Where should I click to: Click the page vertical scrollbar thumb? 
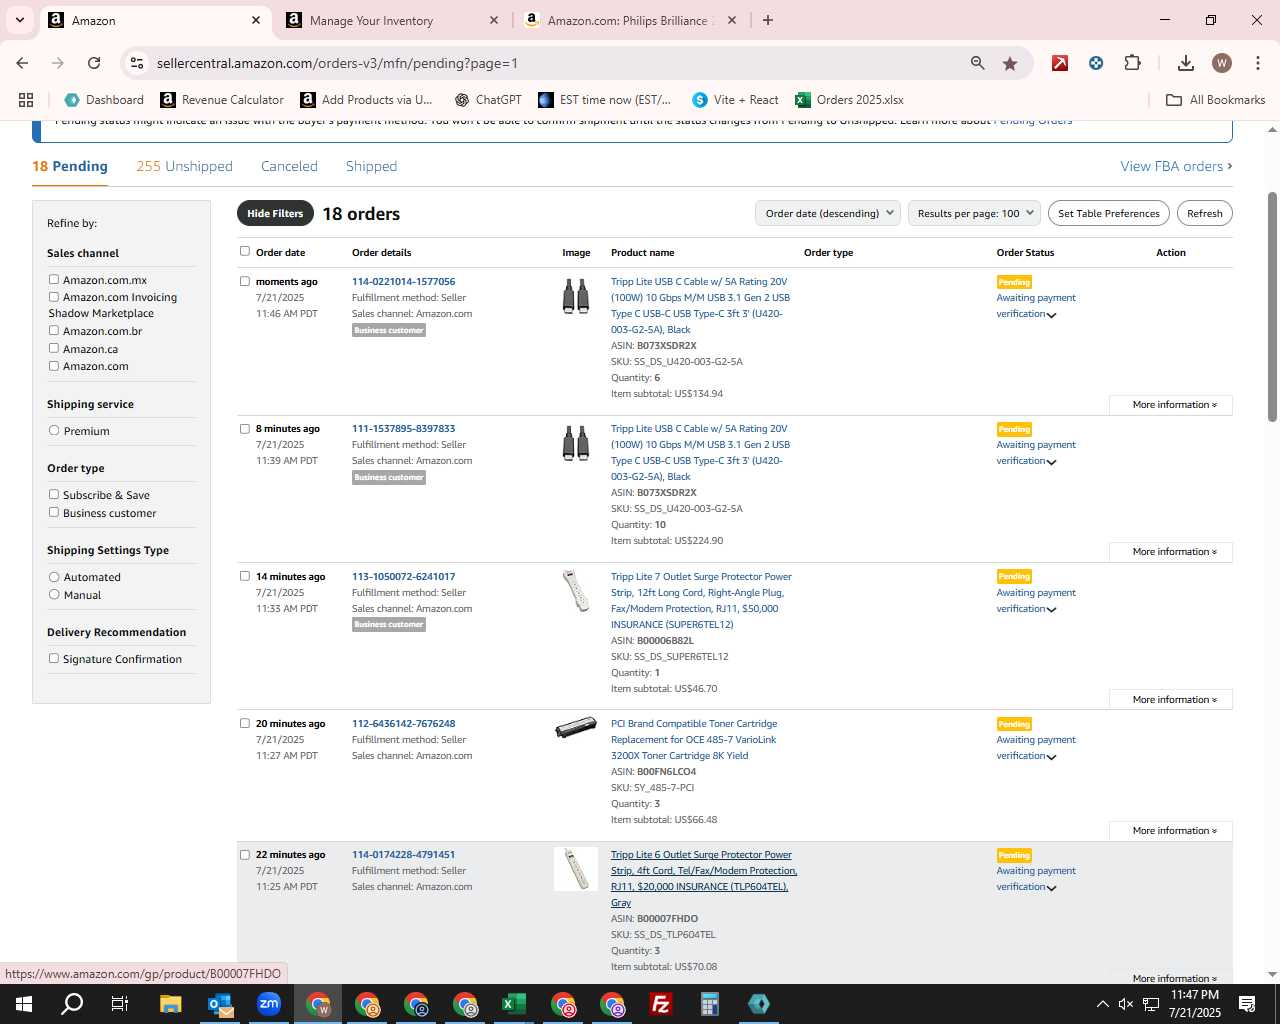1272,305
